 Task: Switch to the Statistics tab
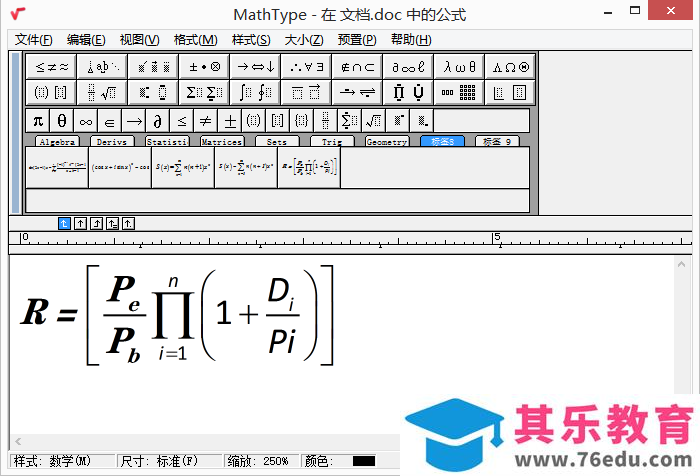click(168, 142)
